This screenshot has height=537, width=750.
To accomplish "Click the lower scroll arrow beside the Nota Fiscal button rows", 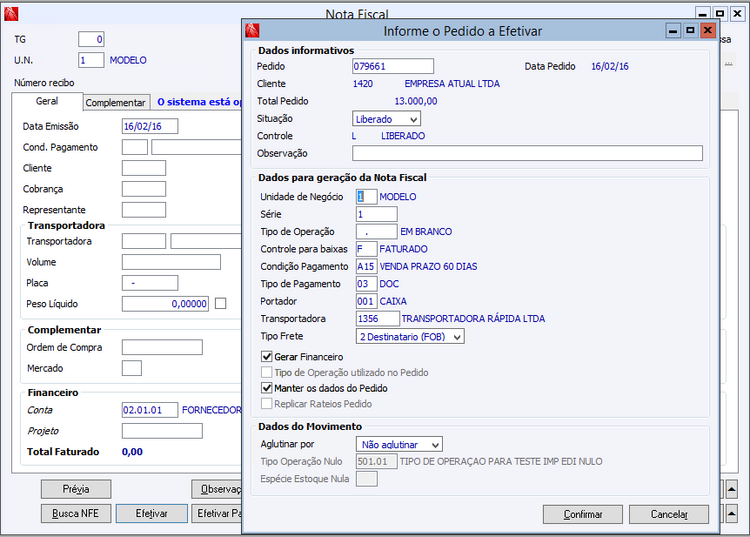I will [732, 514].
